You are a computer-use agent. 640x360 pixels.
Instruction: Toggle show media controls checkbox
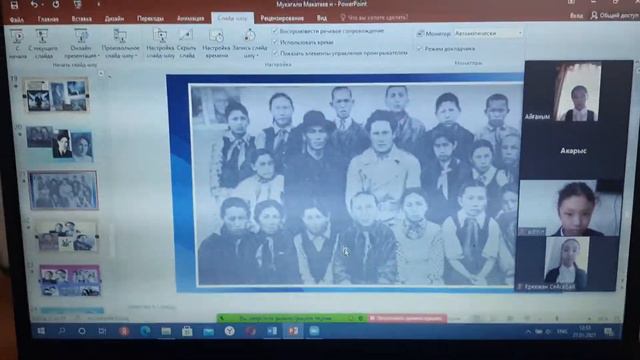(x=276, y=53)
